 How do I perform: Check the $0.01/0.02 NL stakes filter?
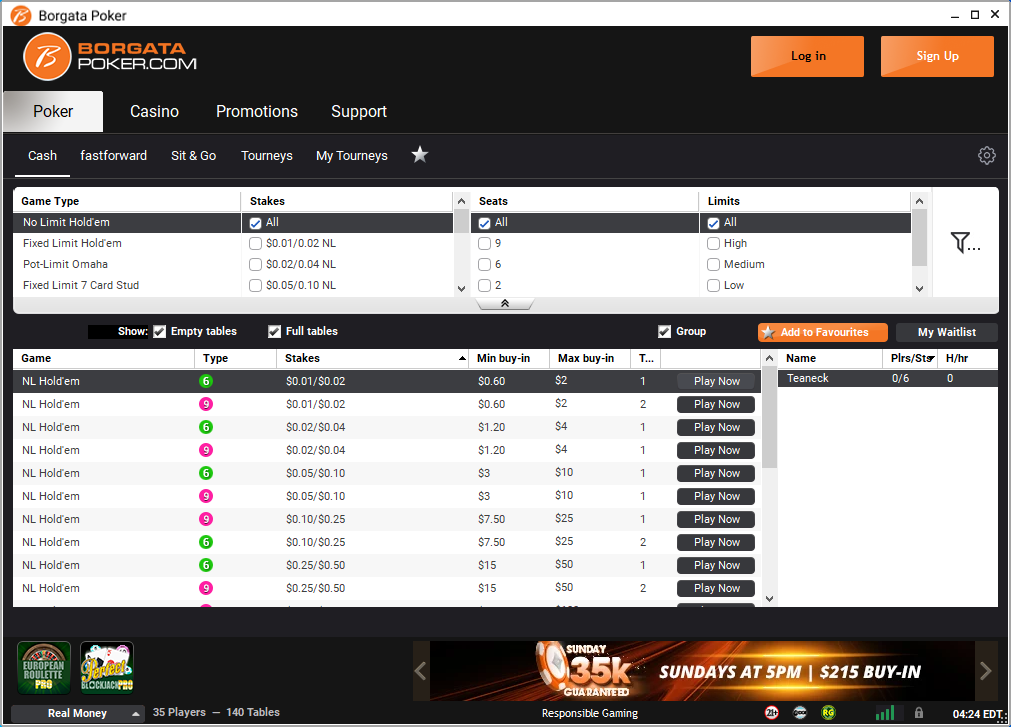[255, 244]
